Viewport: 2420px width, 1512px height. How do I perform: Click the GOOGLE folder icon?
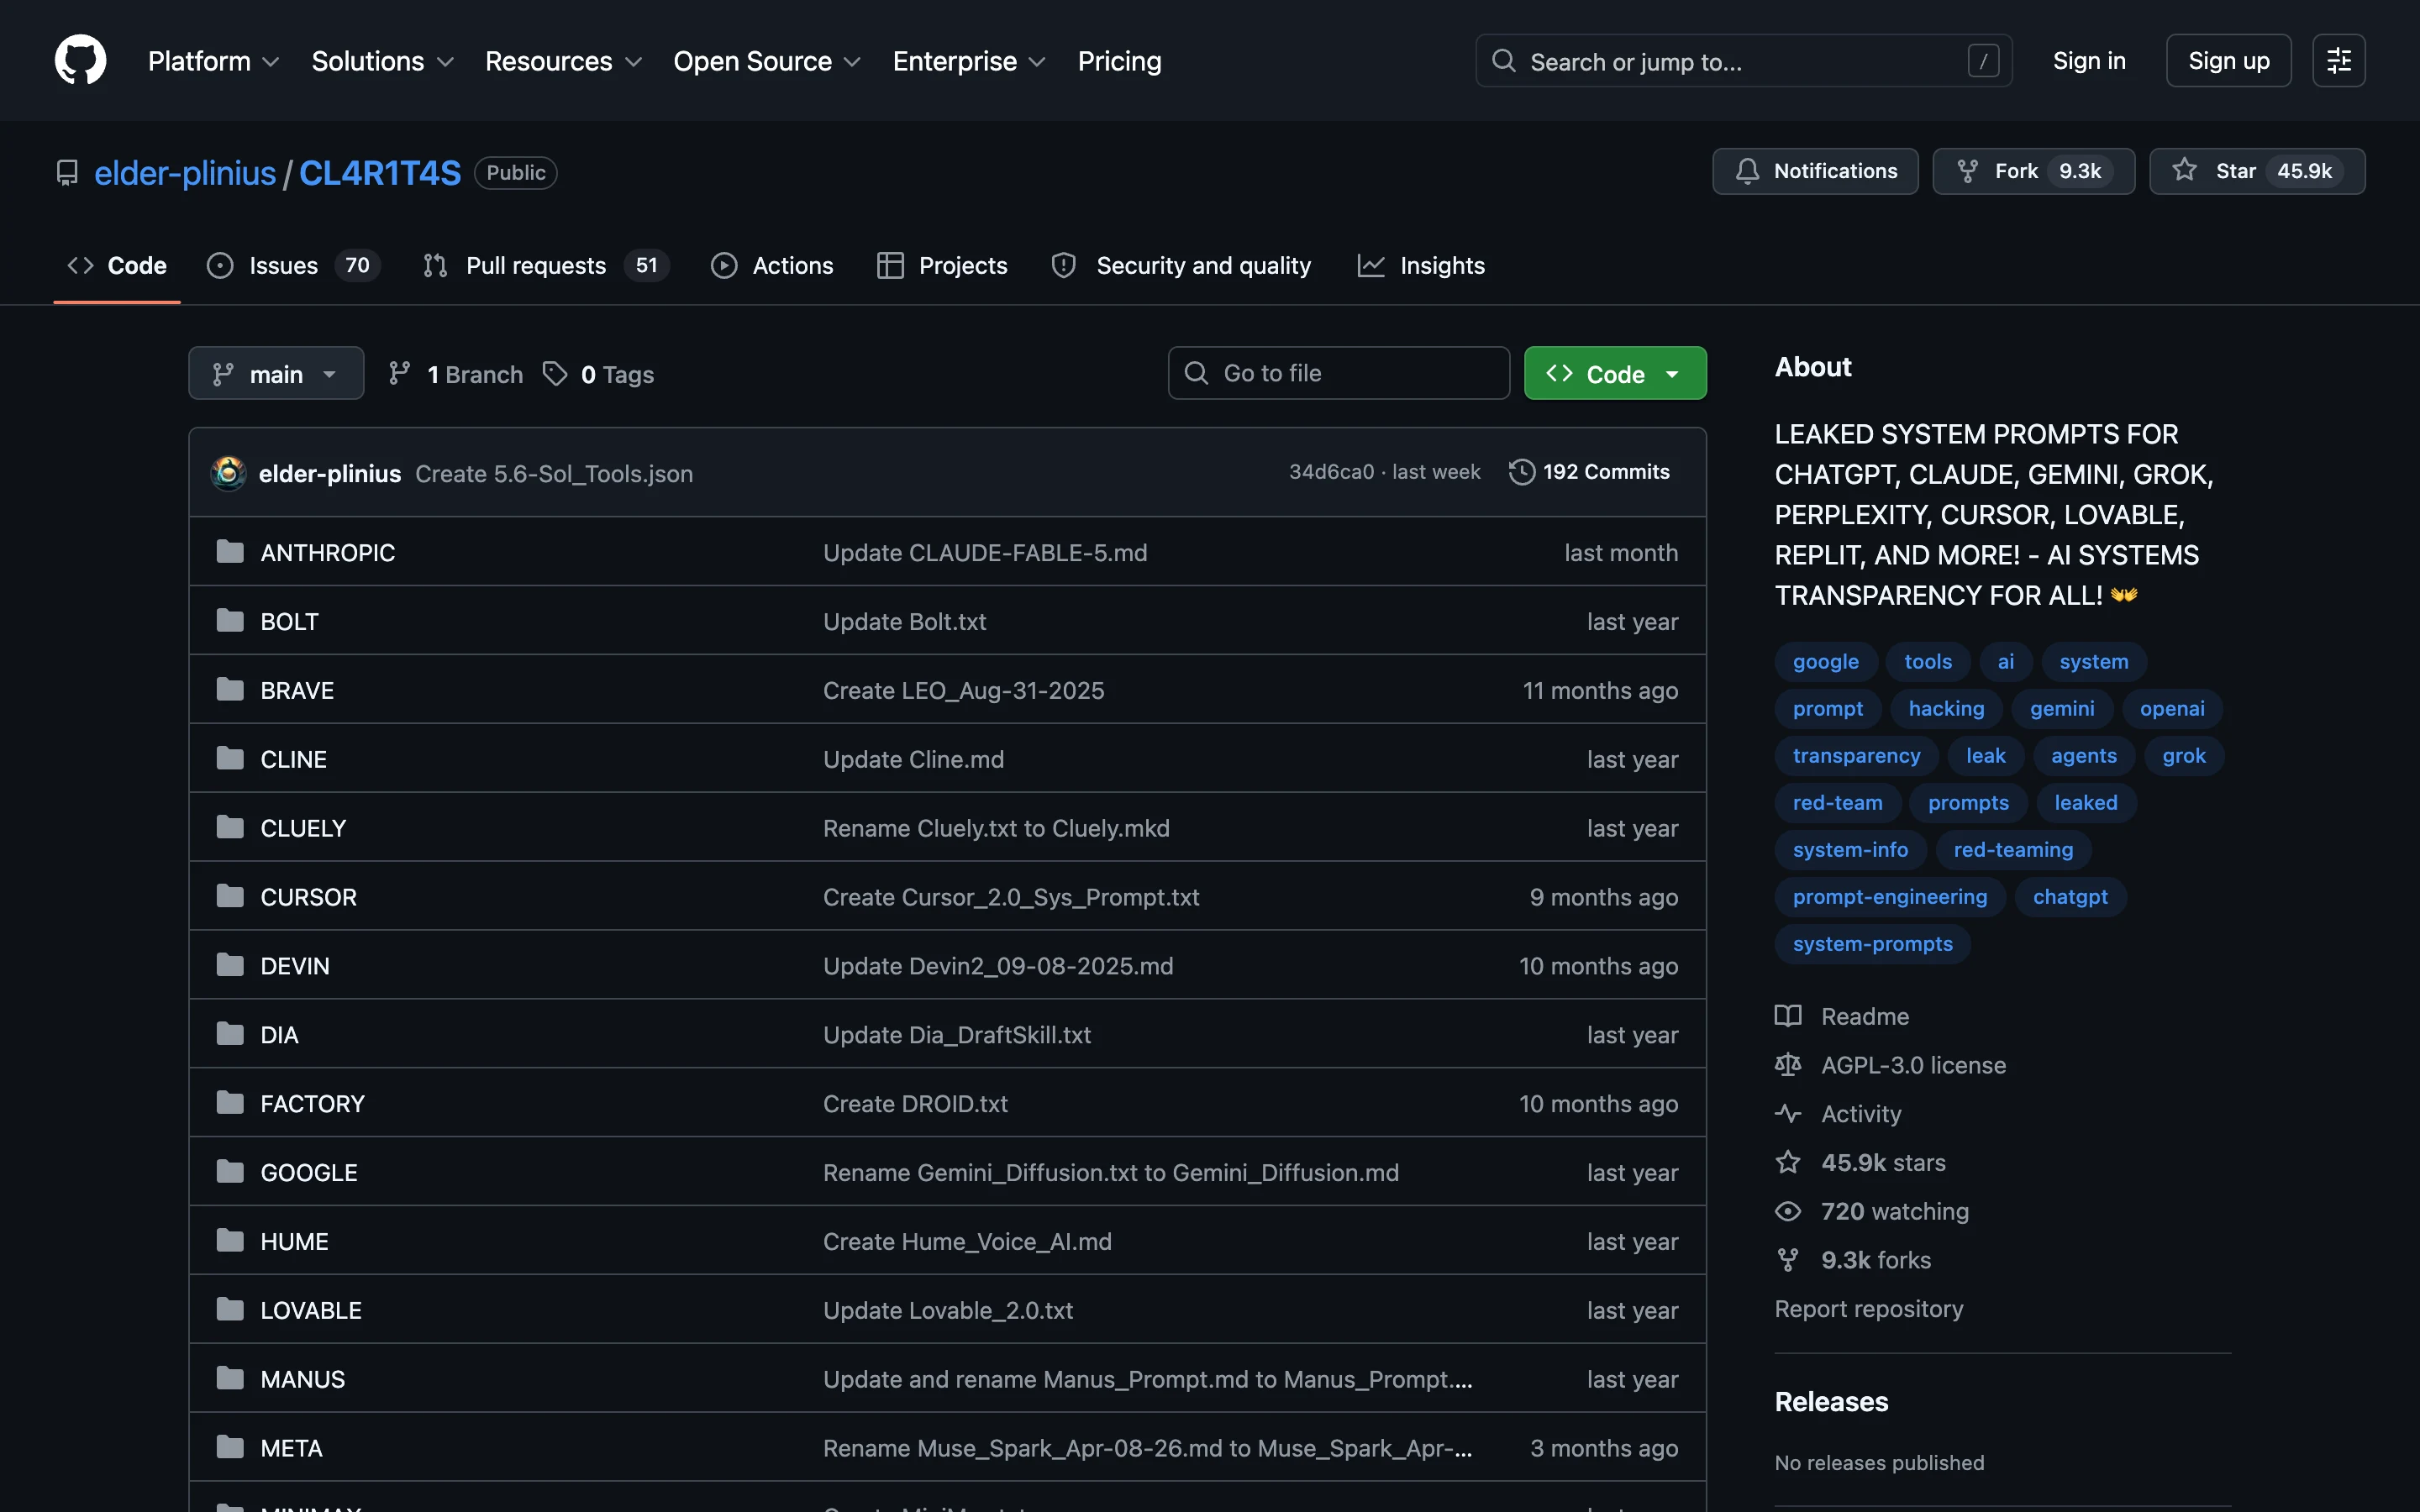[x=230, y=1171]
